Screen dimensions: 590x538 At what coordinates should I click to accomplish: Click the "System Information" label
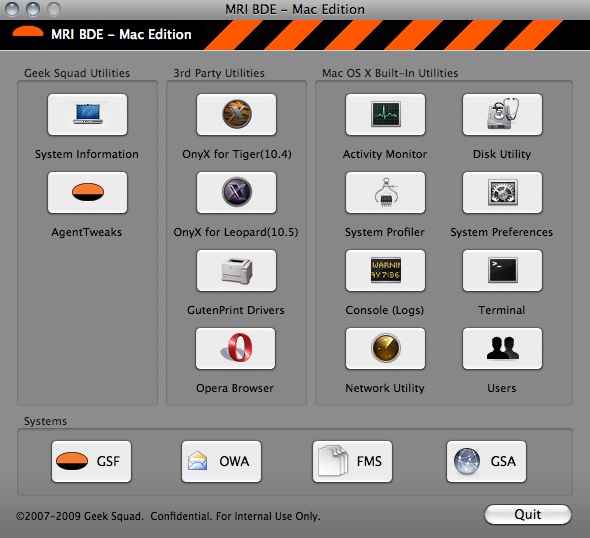(x=87, y=154)
